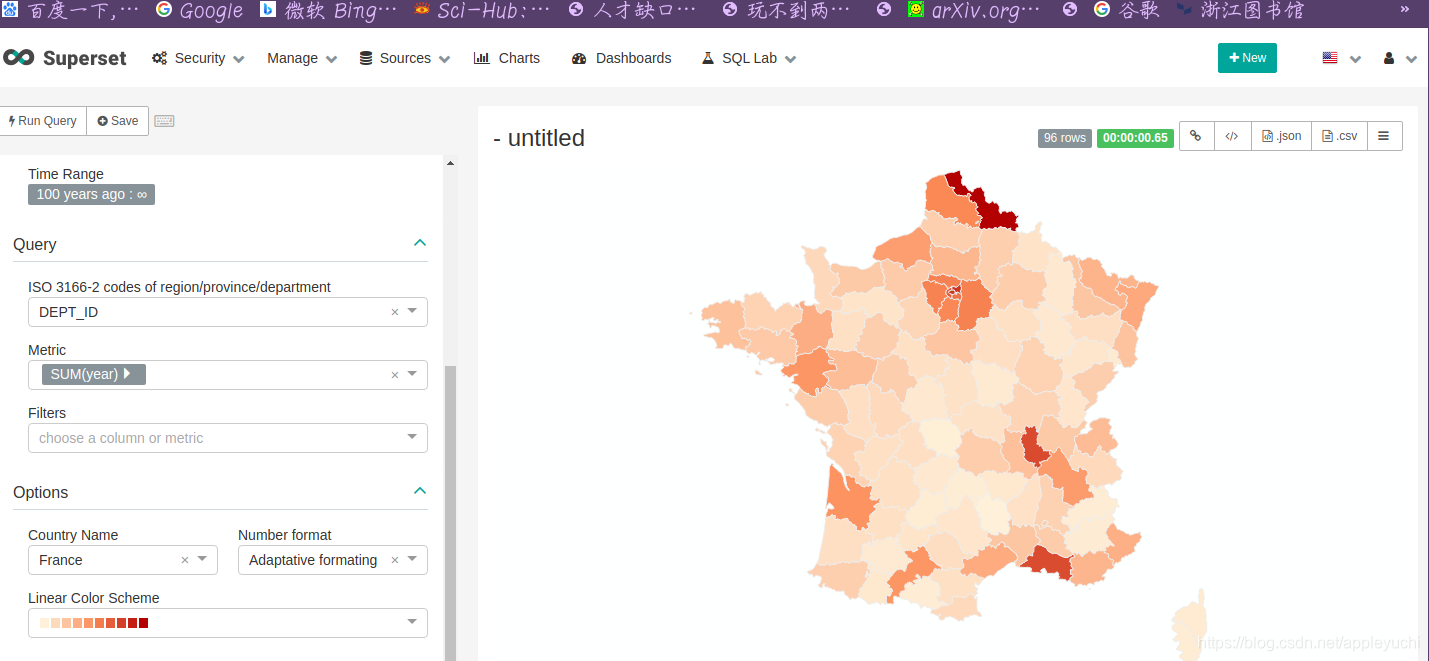
Task: Download chart results as .csv
Action: (x=1339, y=136)
